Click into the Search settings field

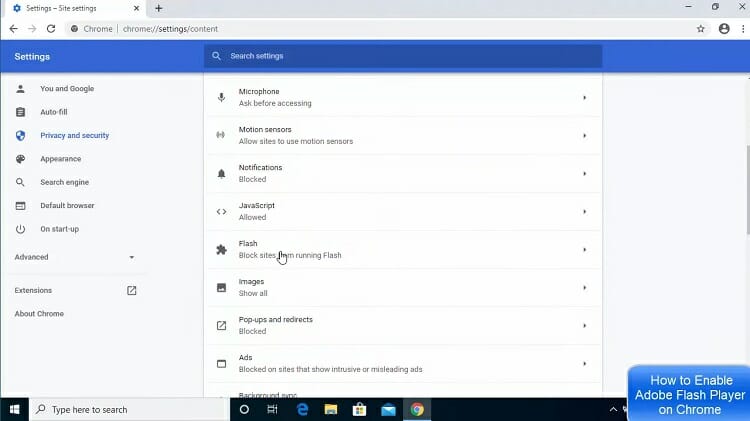click(403, 56)
